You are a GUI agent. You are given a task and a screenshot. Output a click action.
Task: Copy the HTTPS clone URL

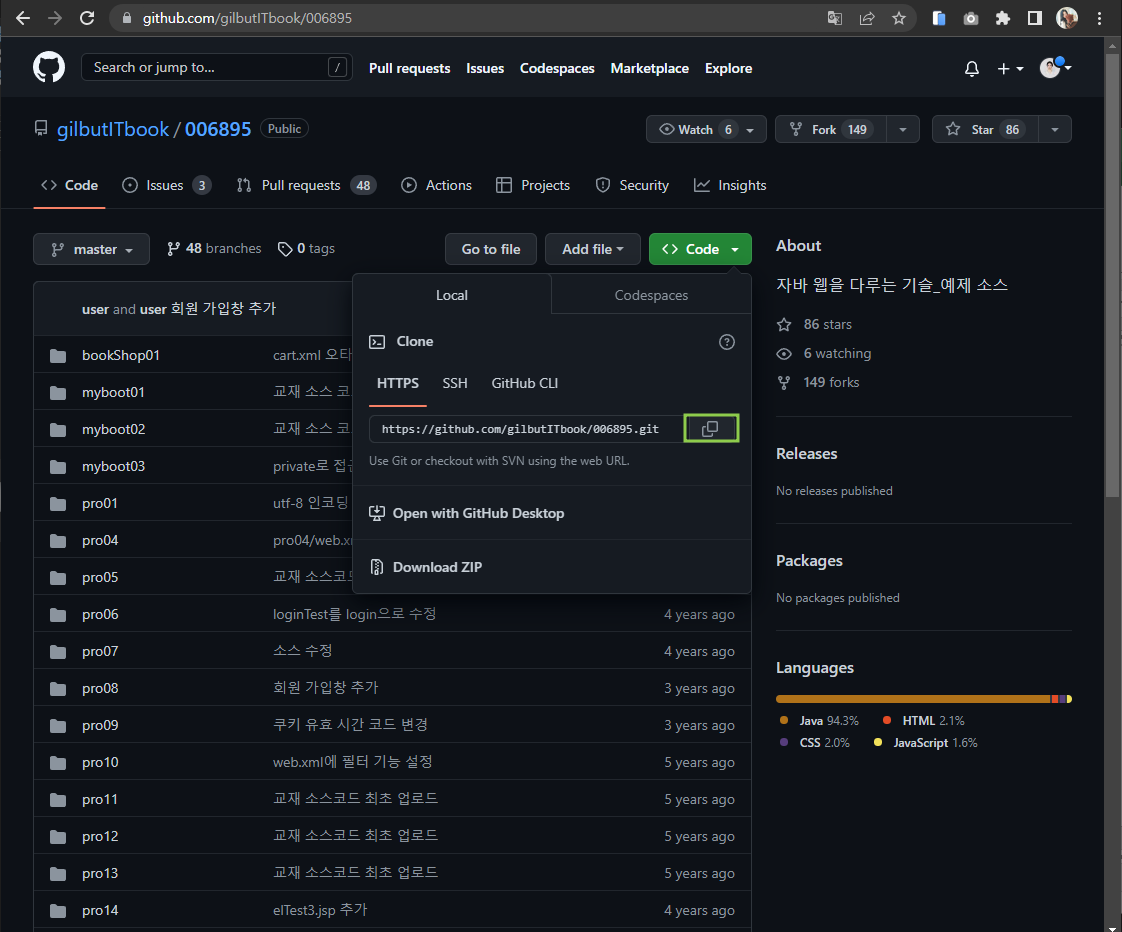(x=711, y=428)
